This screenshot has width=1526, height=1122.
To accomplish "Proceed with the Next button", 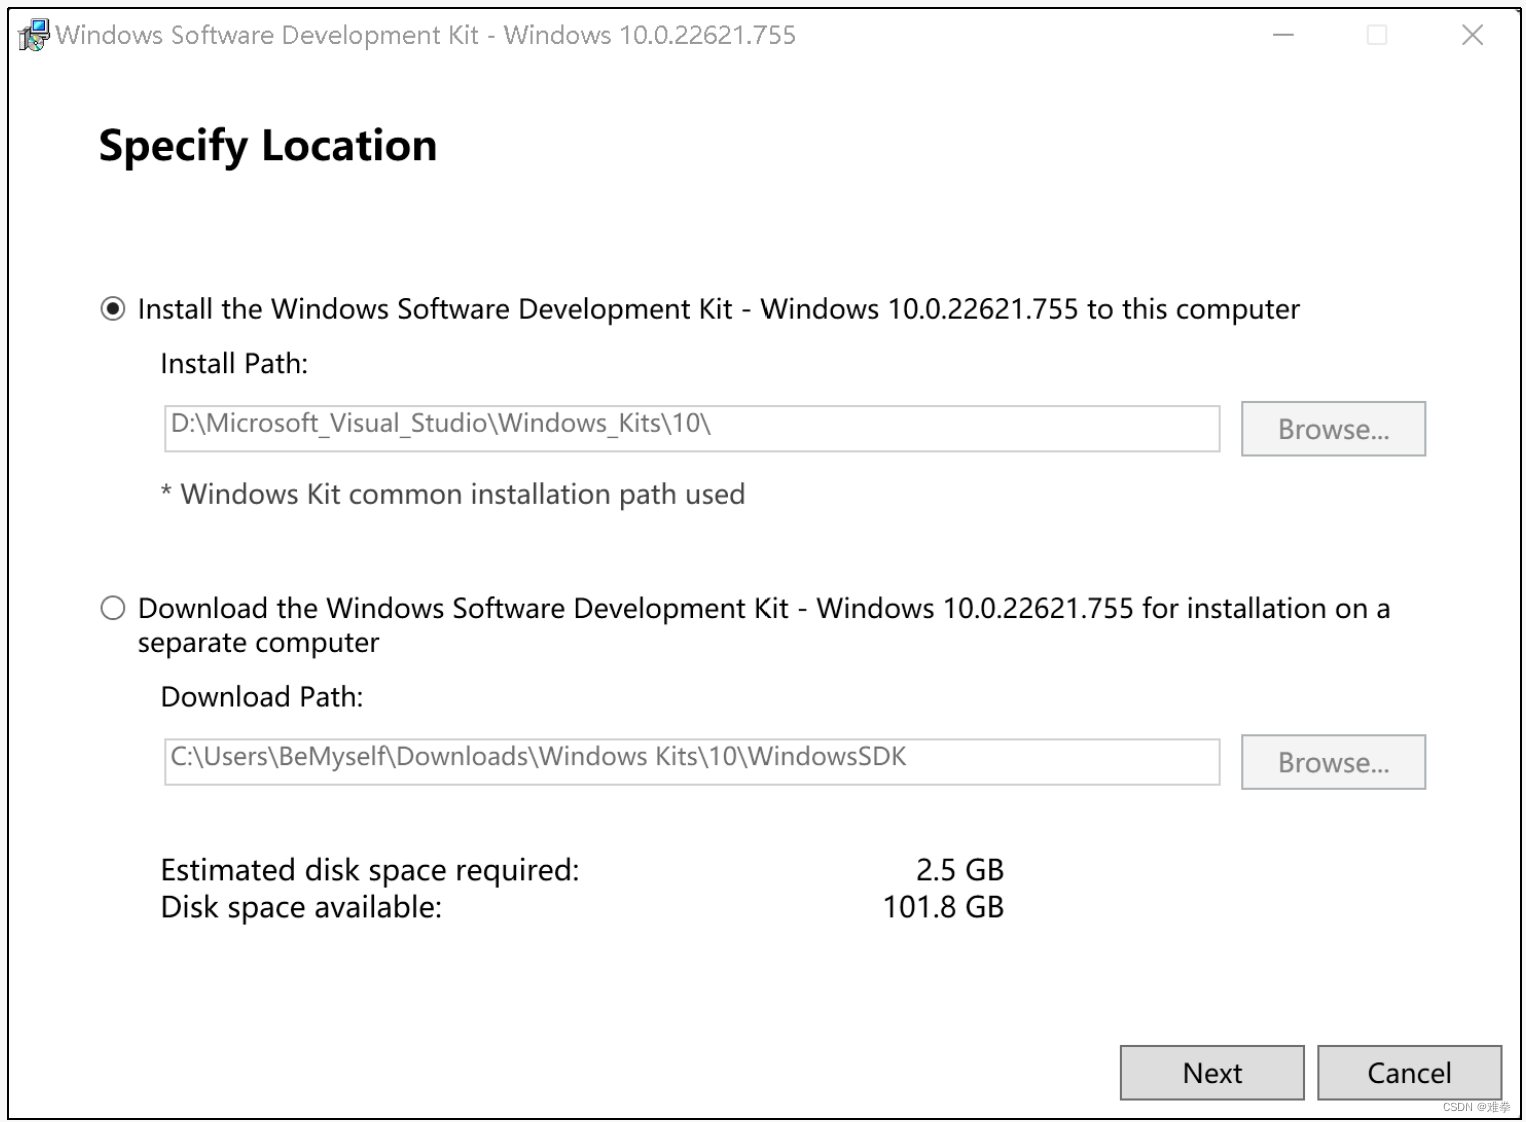I will (x=1212, y=1073).
